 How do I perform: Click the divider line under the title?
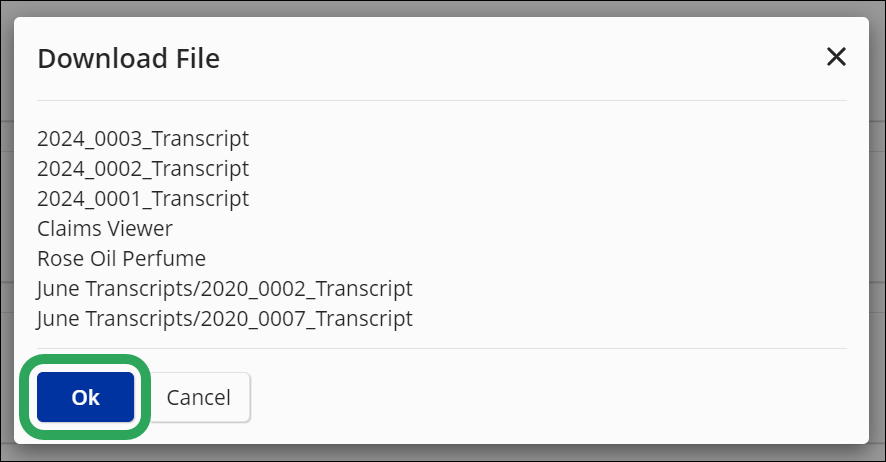click(x=442, y=100)
